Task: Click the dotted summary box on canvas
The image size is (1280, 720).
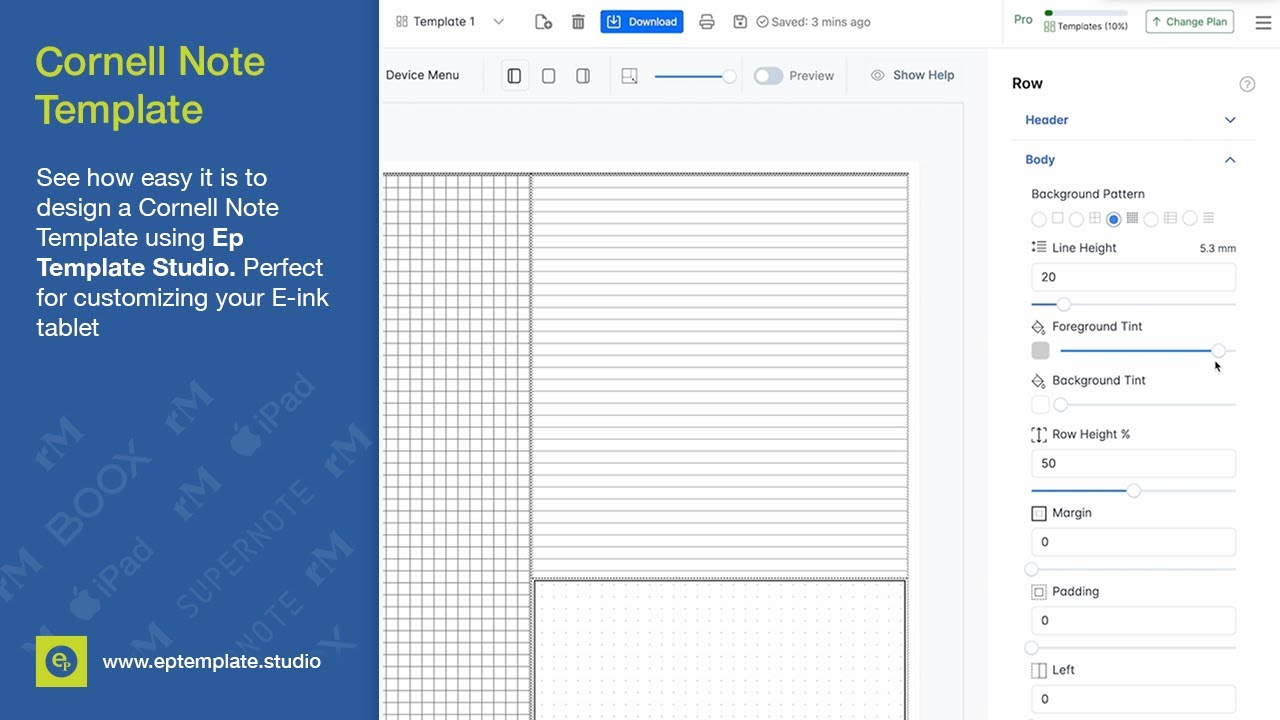Action: coord(719,650)
